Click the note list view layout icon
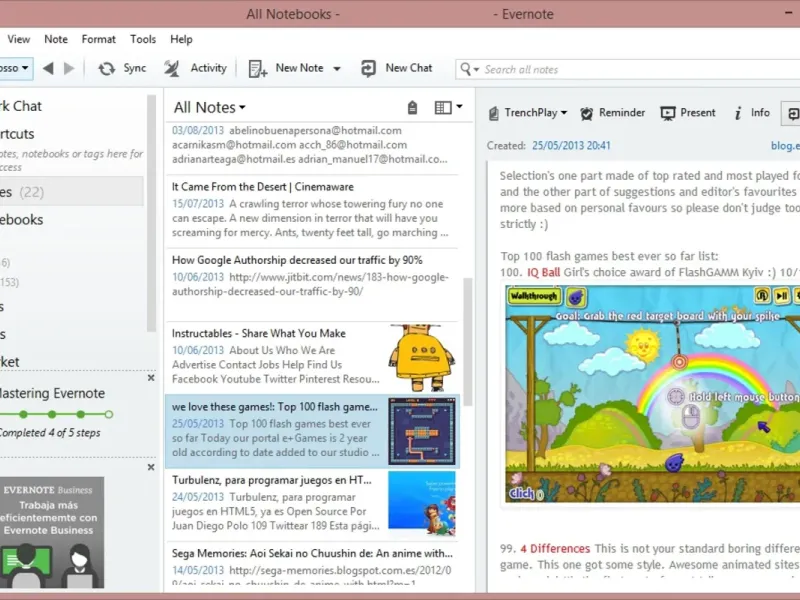This screenshot has width=800, height=600. [443, 108]
